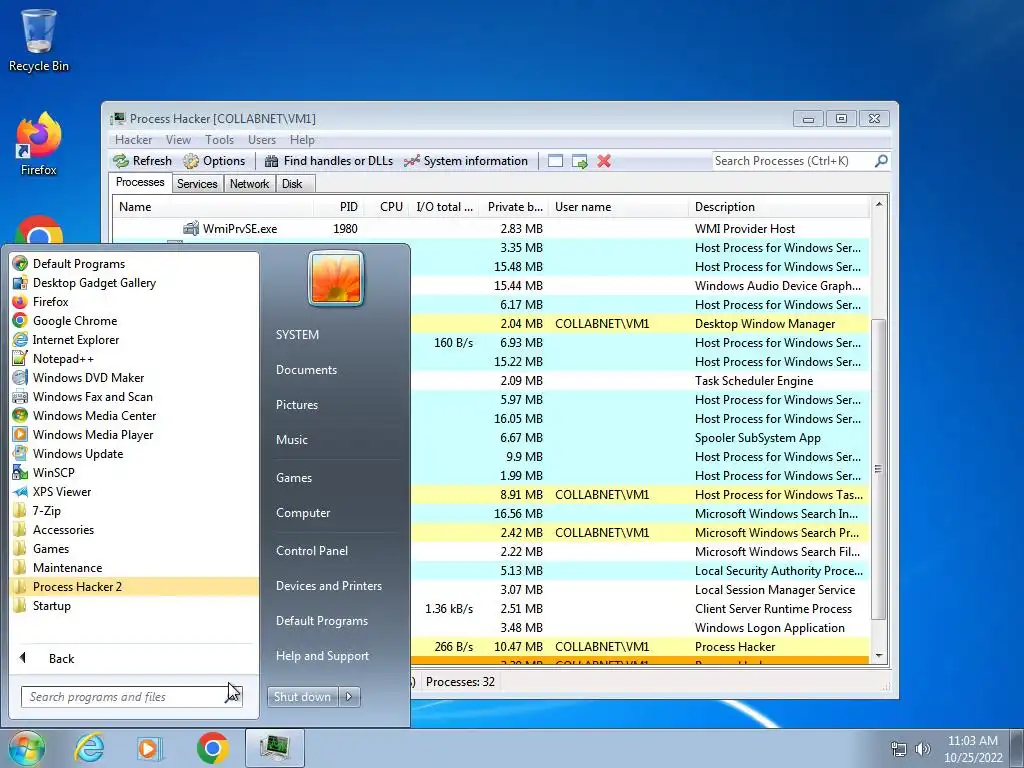Image resolution: width=1024 pixels, height=768 pixels.
Task: Open the Hacker menu
Action: (x=133, y=140)
